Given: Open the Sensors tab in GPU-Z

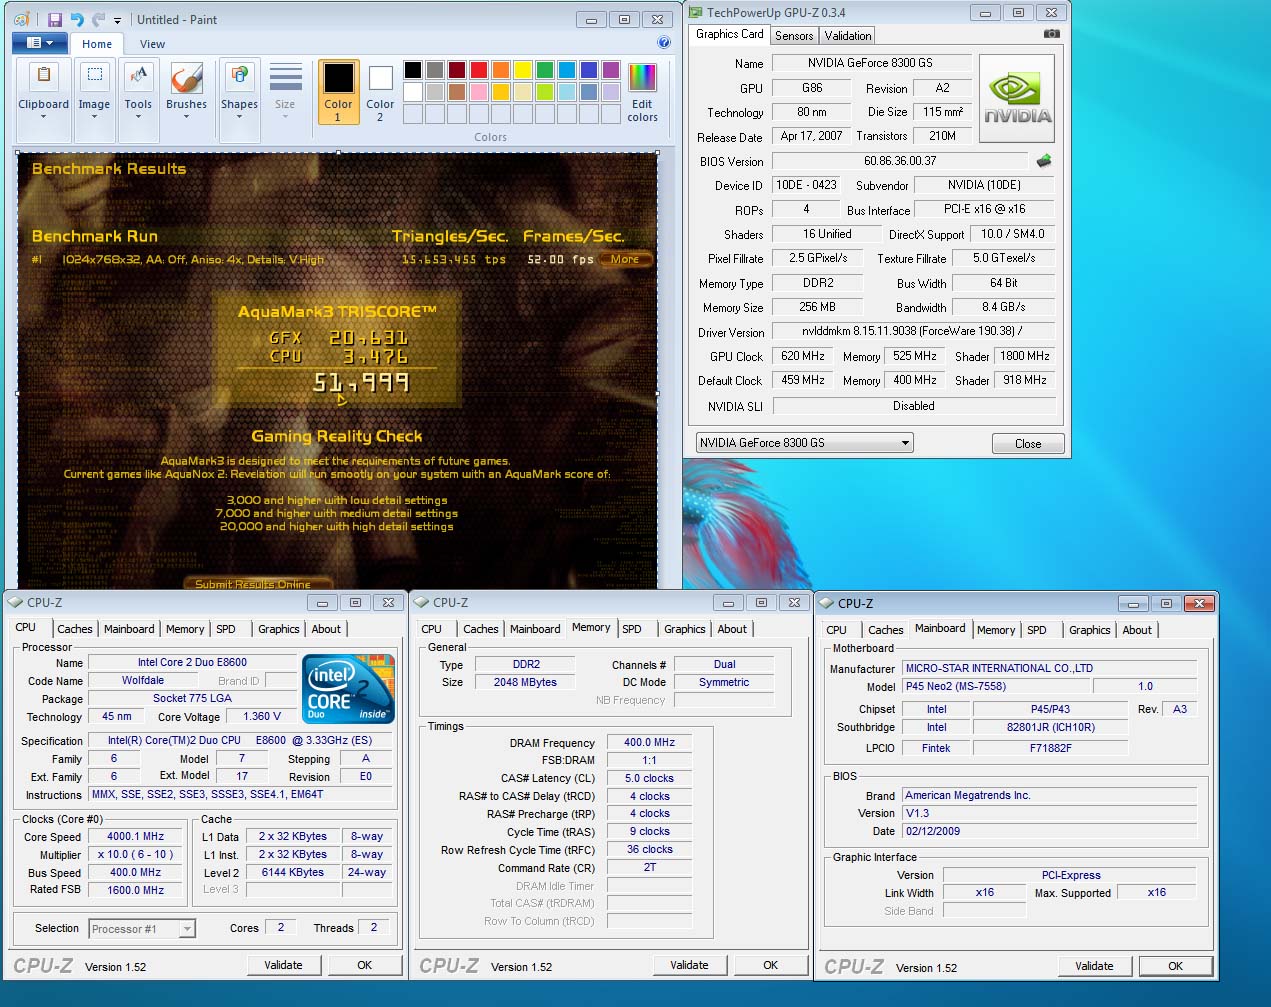Looking at the screenshot, I should point(794,36).
